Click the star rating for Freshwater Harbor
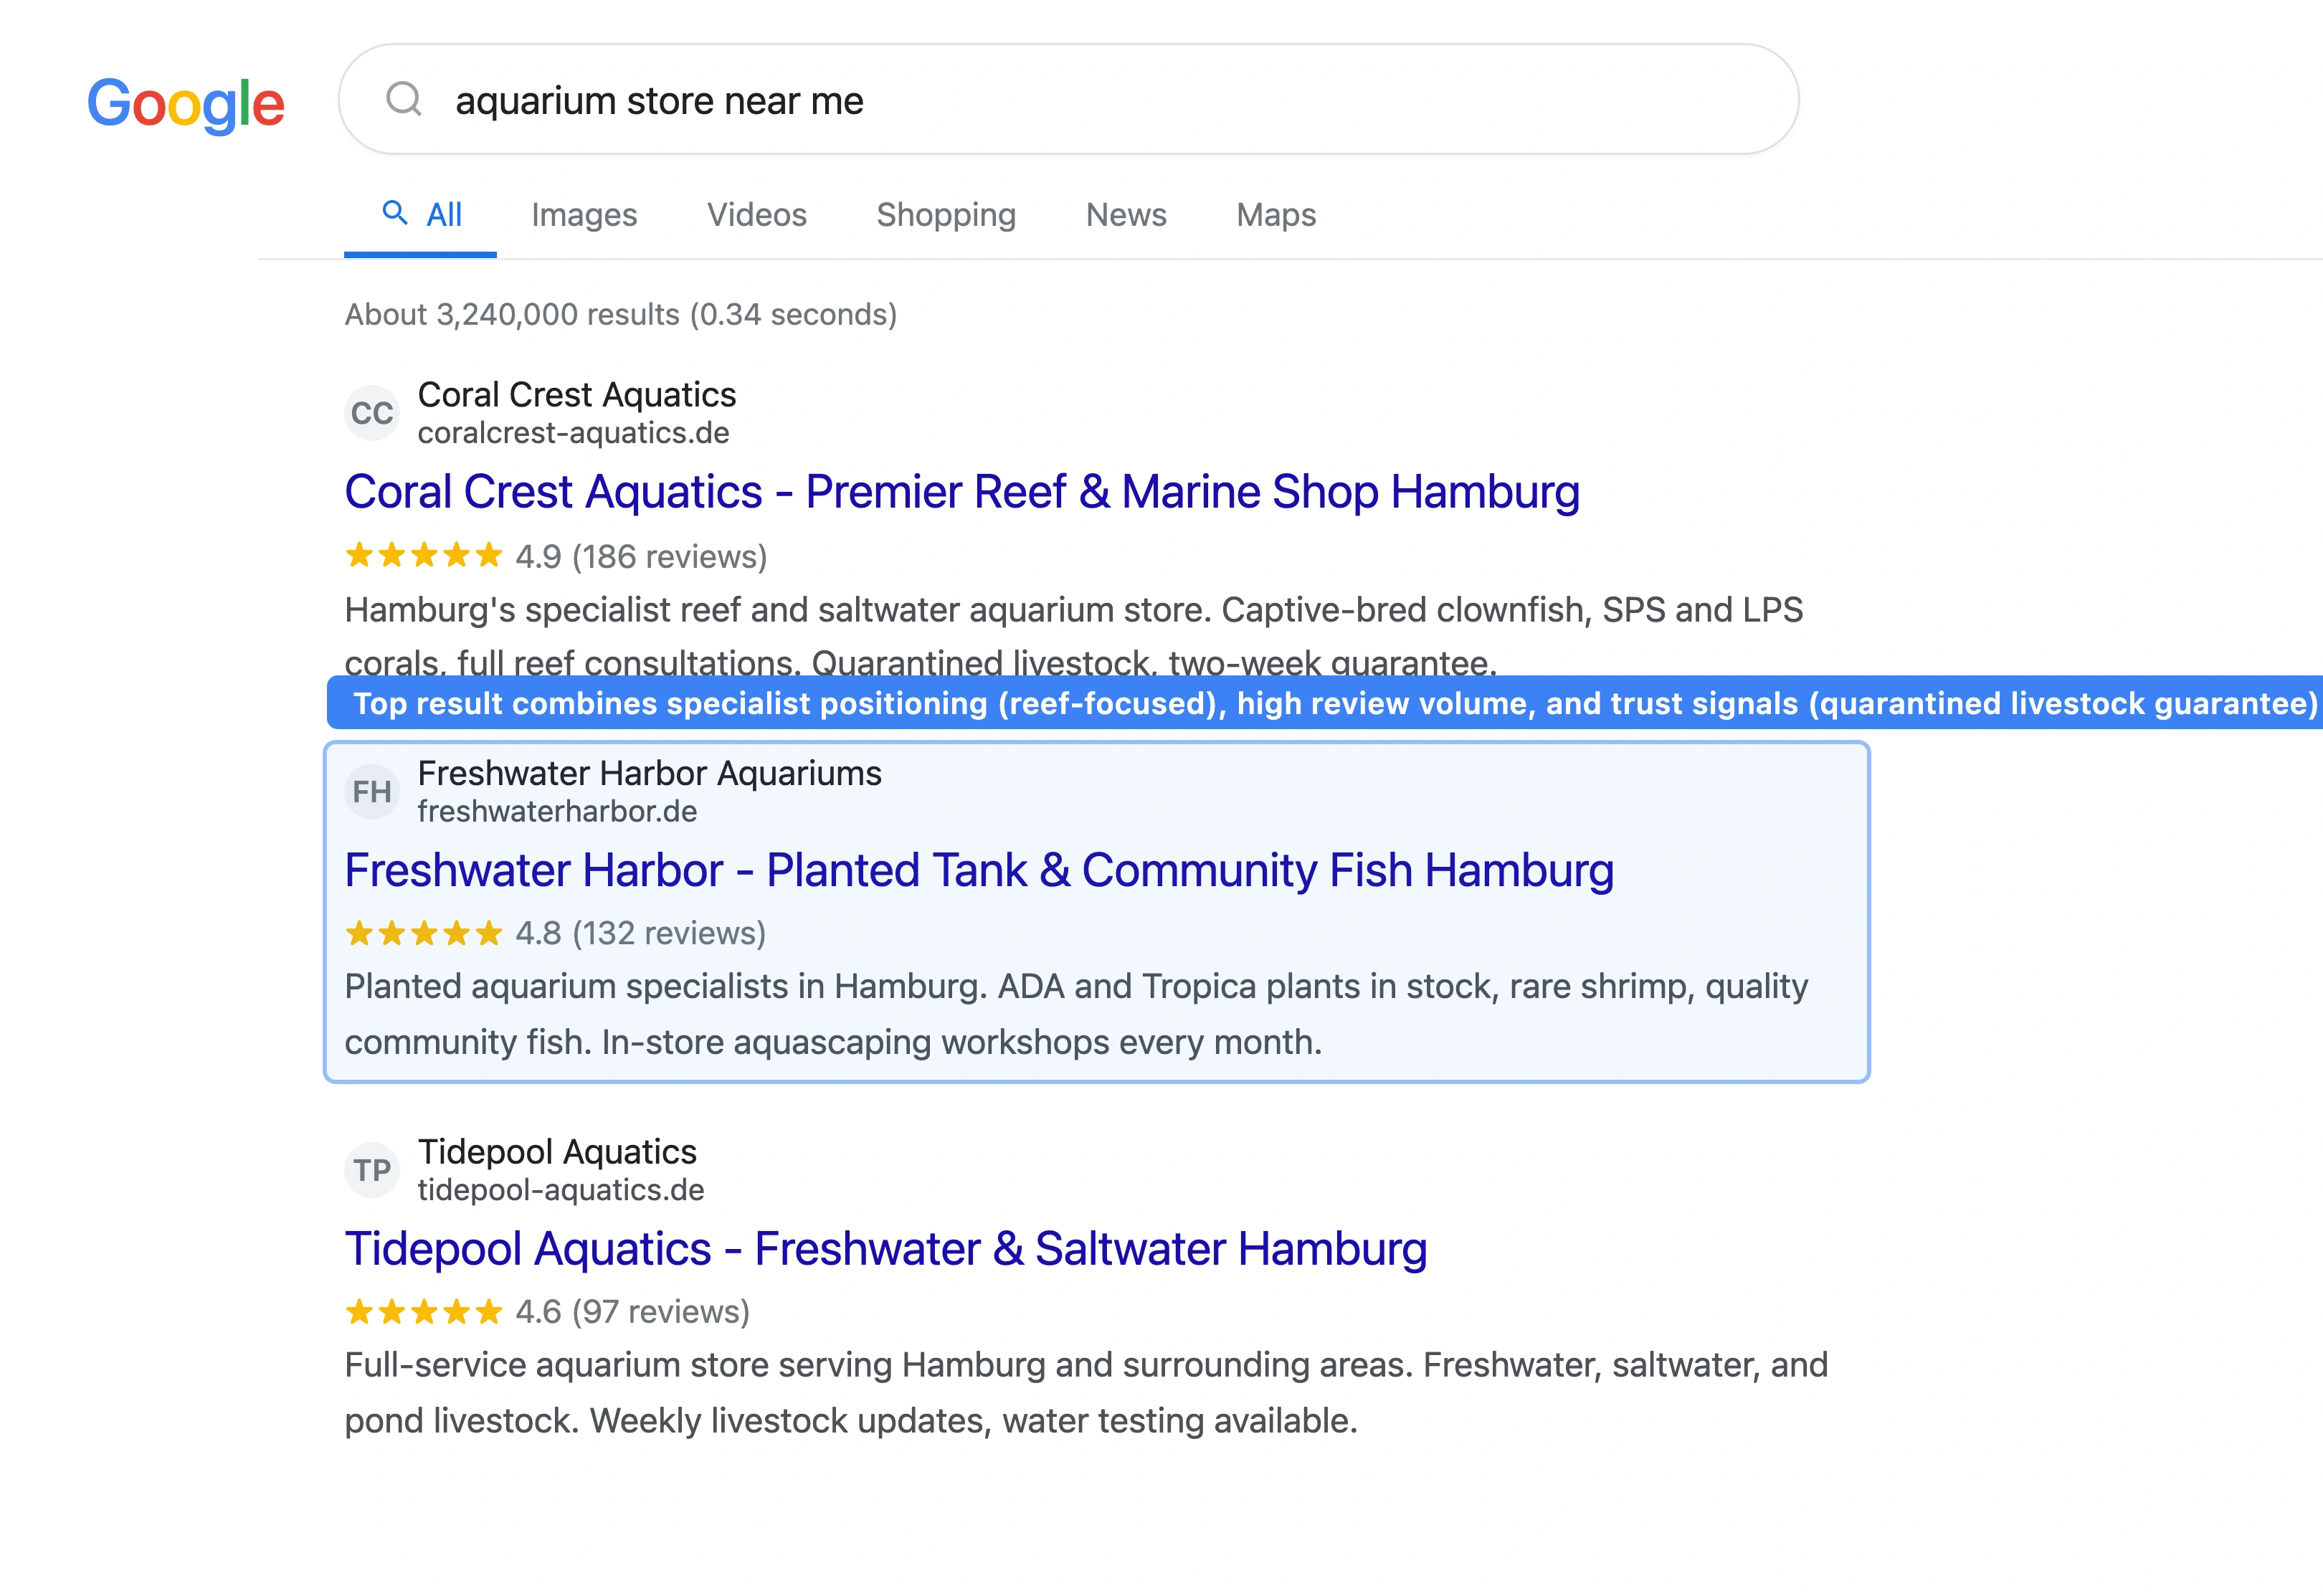The height and width of the screenshot is (1596, 2323). (424, 934)
